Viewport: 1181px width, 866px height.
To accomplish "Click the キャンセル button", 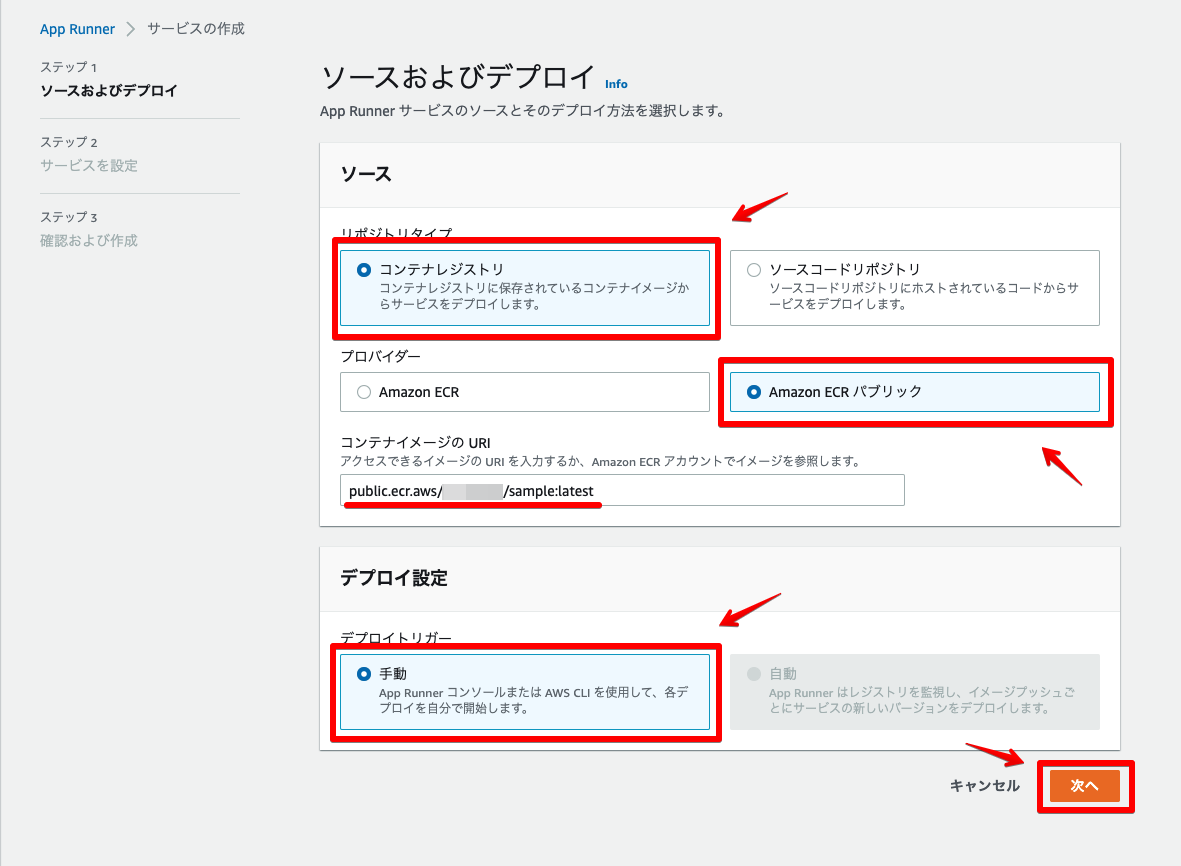I will point(984,787).
